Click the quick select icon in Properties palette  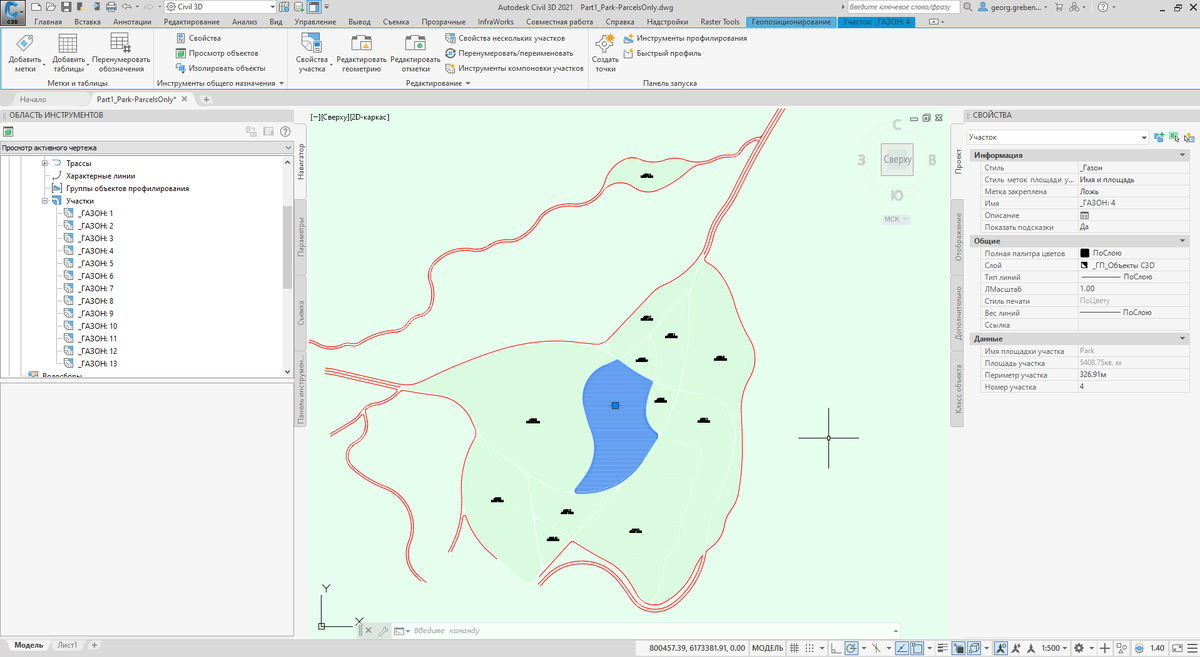coord(1189,137)
